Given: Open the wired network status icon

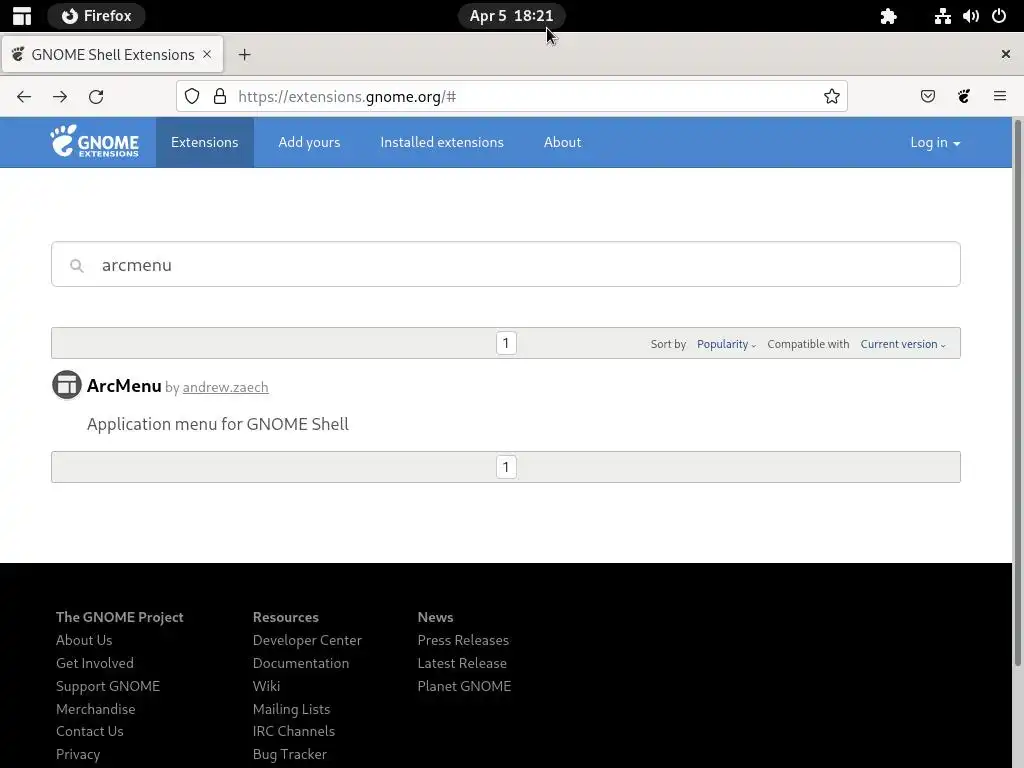Looking at the screenshot, I should tap(942, 16).
